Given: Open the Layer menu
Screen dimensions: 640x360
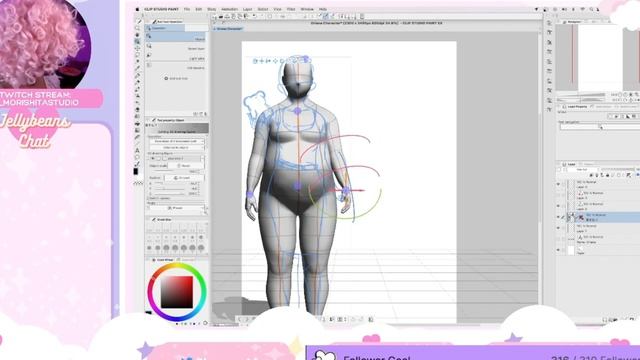Looking at the screenshot, I should tap(247, 9).
